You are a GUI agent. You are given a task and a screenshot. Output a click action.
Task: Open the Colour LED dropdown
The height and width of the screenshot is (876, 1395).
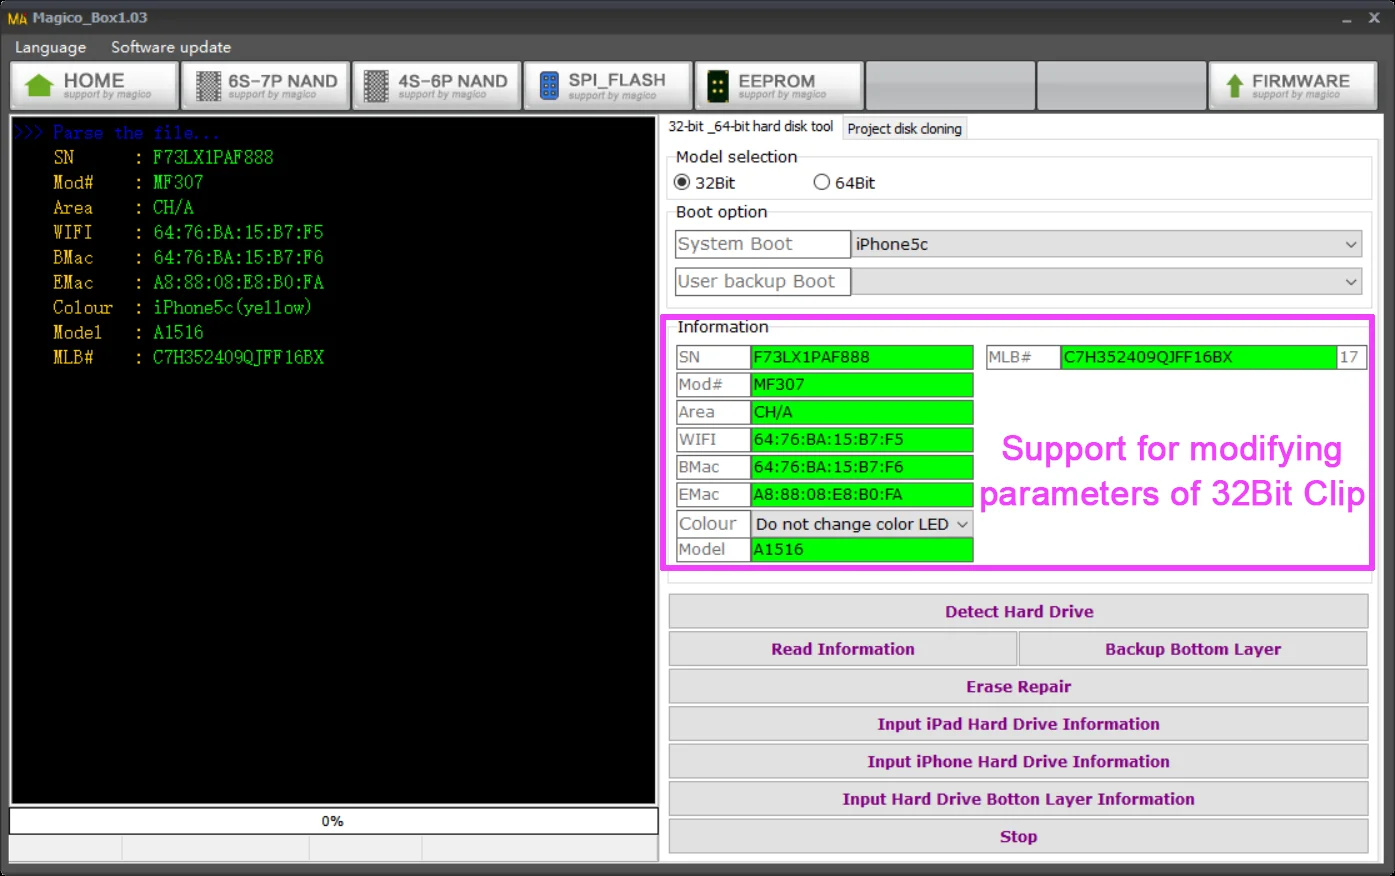pyautogui.click(x=862, y=524)
